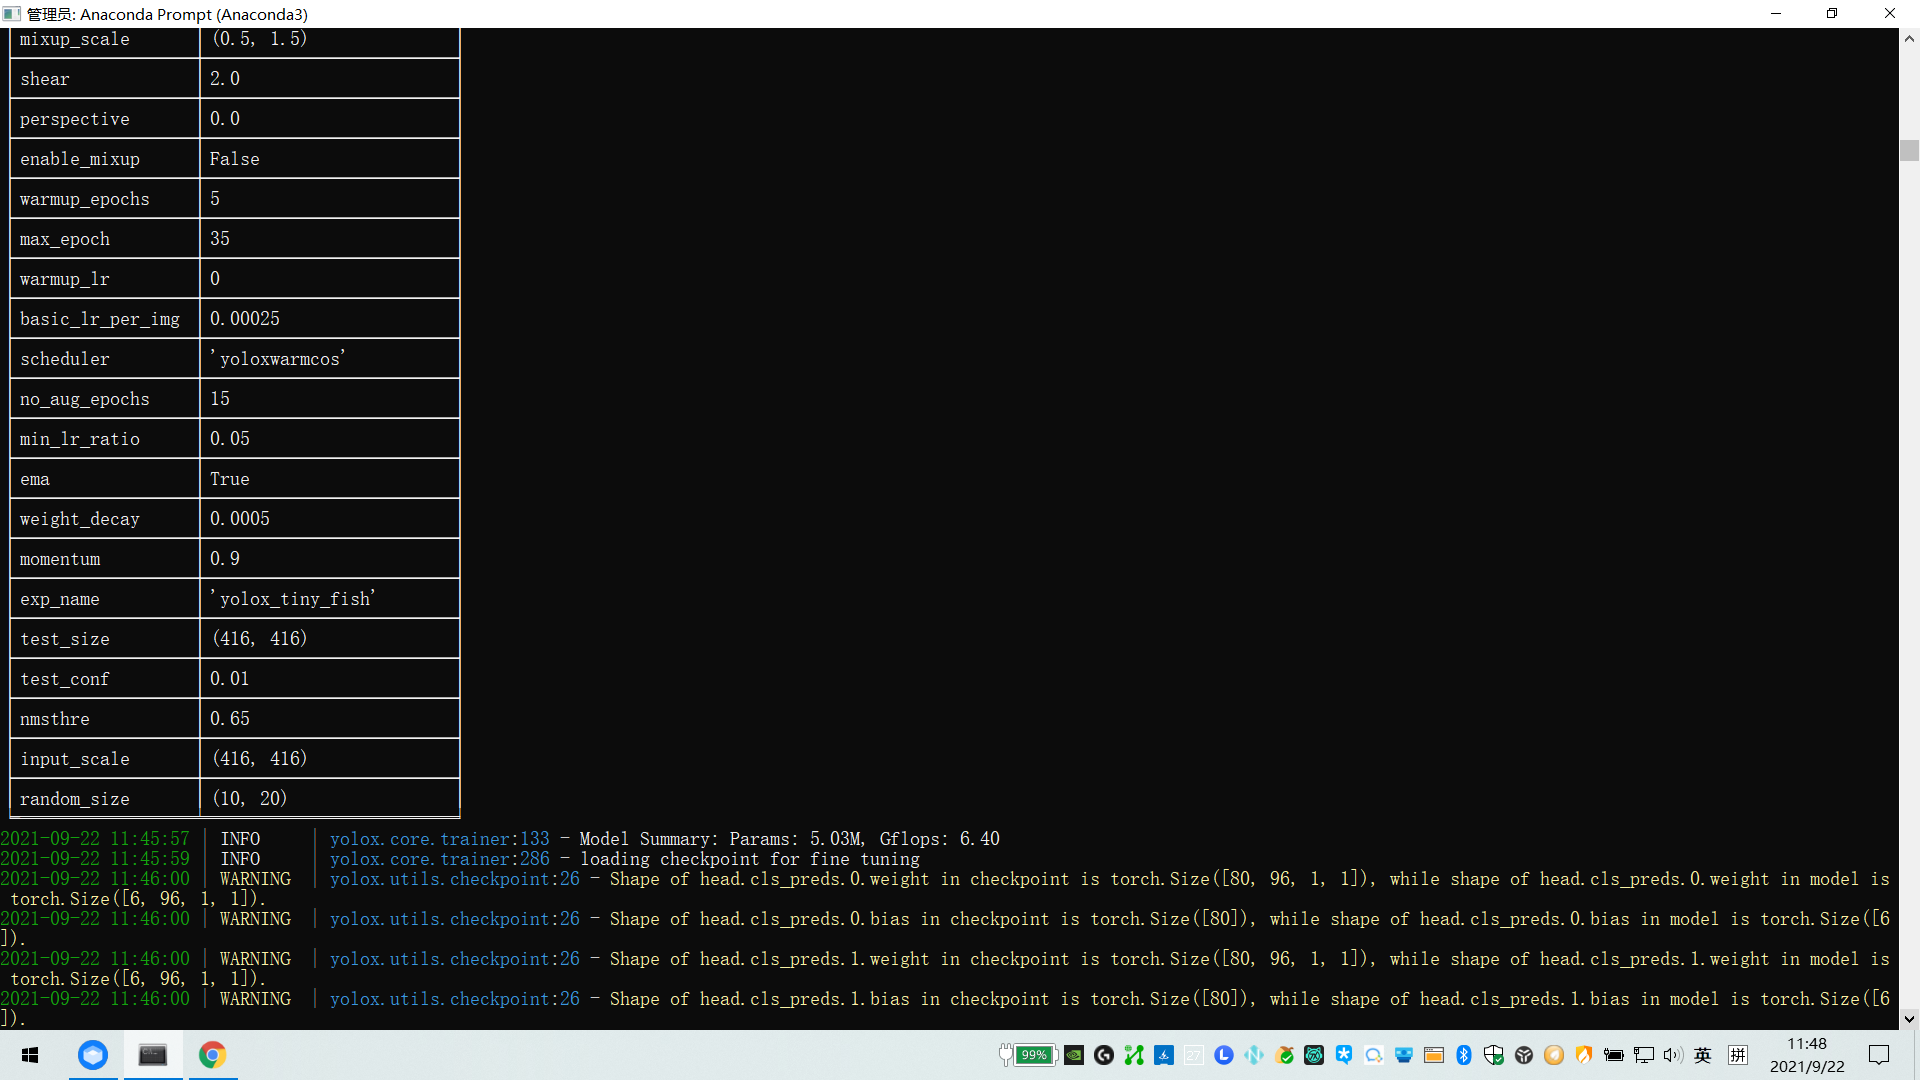
Task: Click the vertical scrollbar thumb
Action: pyautogui.click(x=1909, y=150)
